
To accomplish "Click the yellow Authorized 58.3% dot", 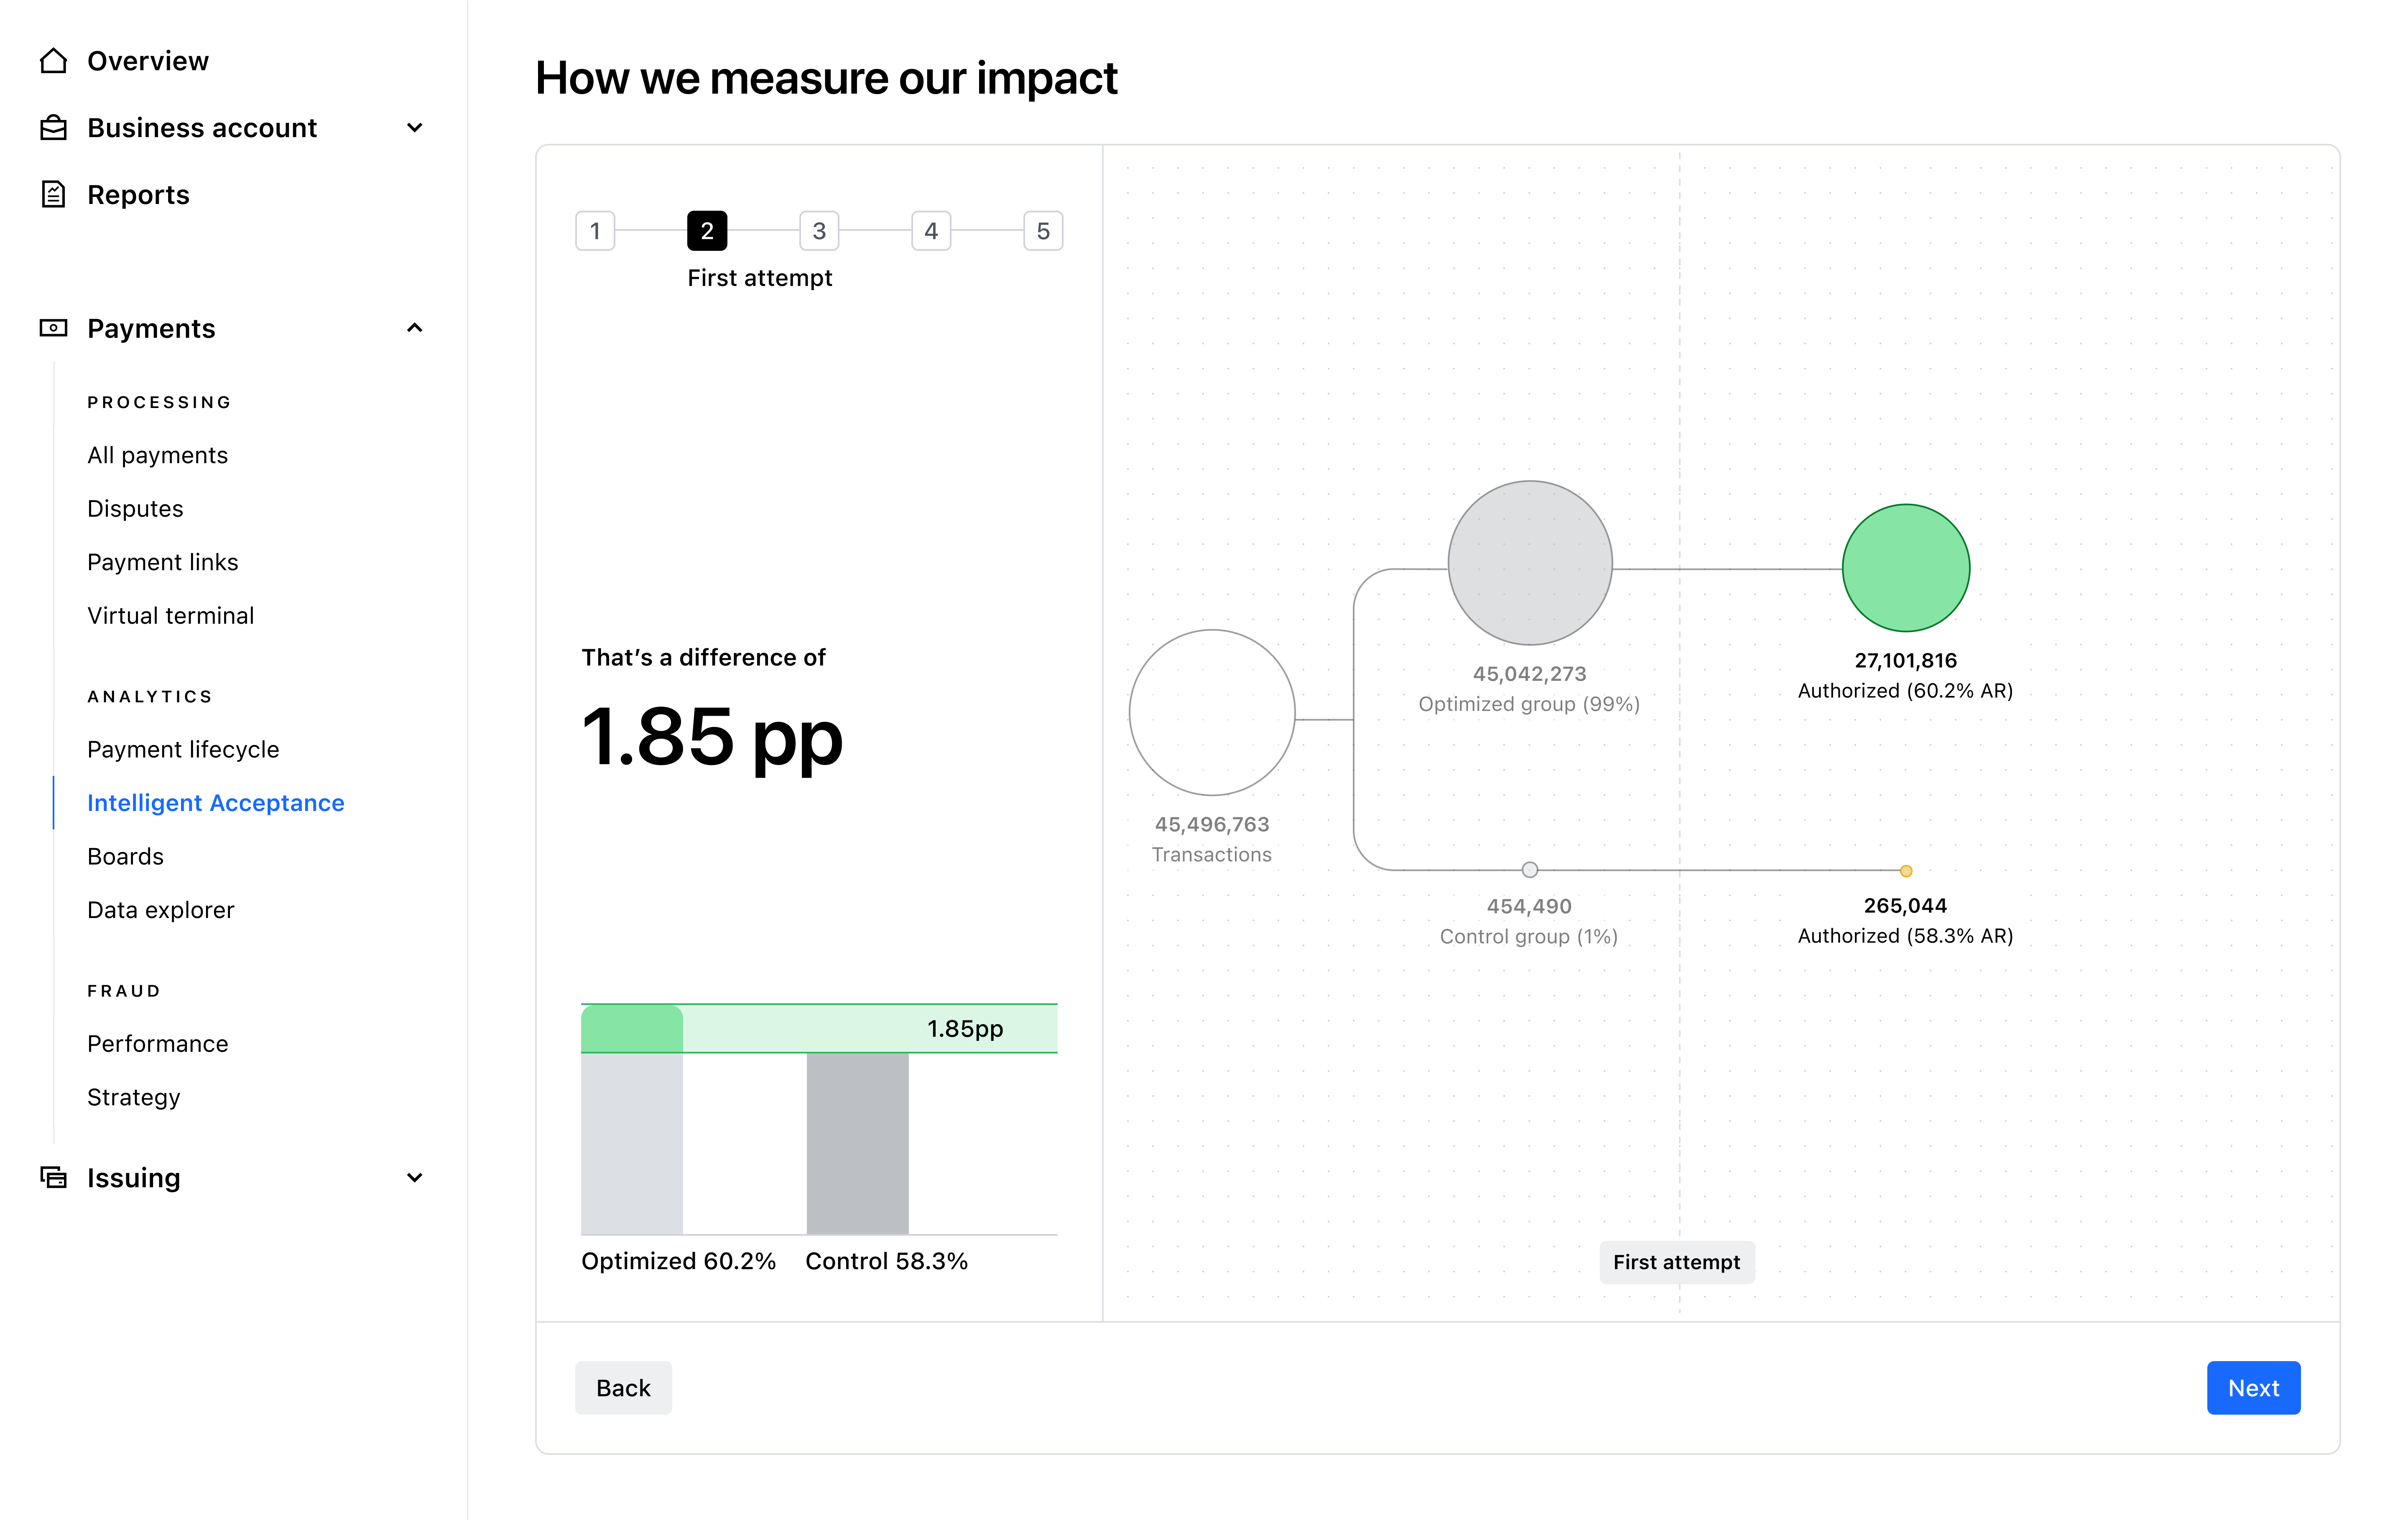I will pos(1906,871).
